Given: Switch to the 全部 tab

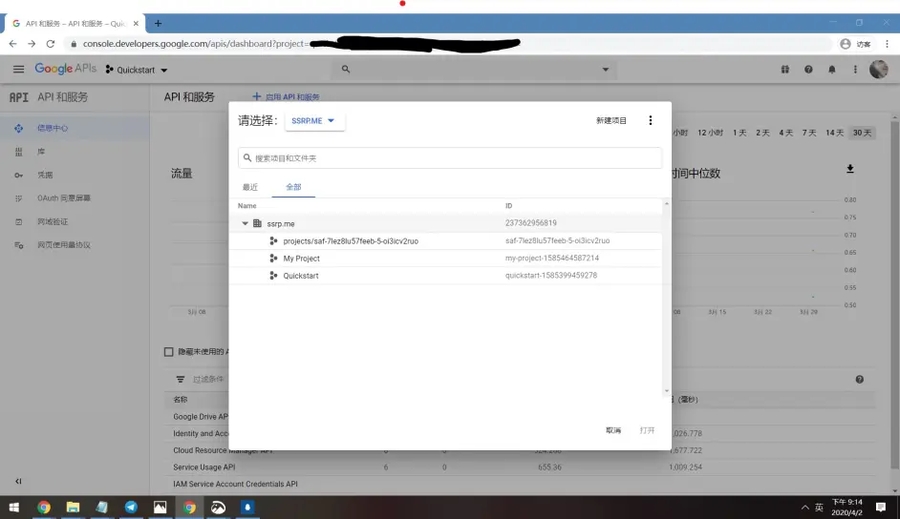Looking at the screenshot, I should [x=293, y=188].
